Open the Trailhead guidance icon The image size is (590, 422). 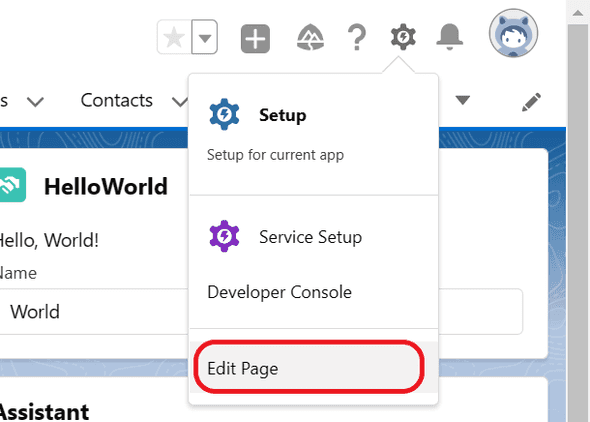[310, 37]
